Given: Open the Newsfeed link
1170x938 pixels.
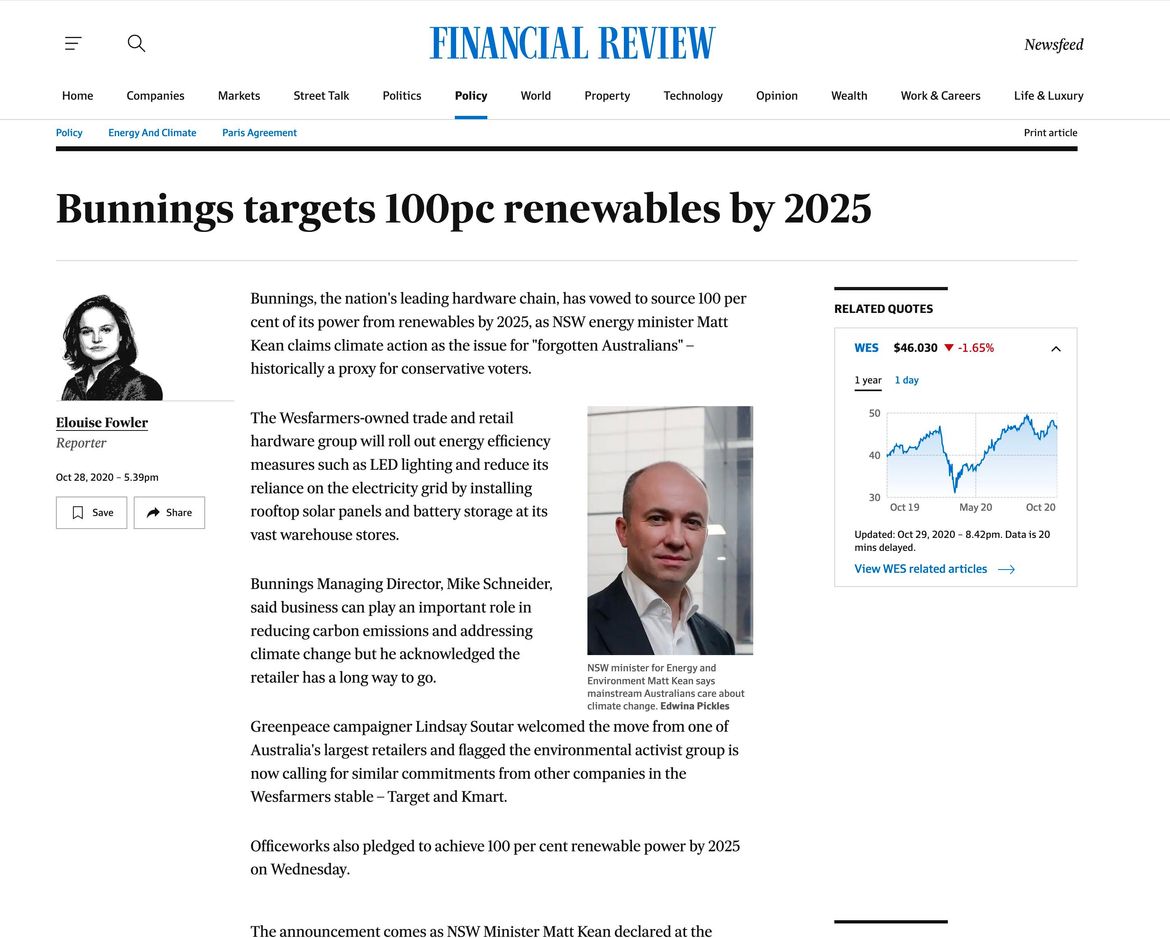Looking at the screenshot, I should [1053, 45].
